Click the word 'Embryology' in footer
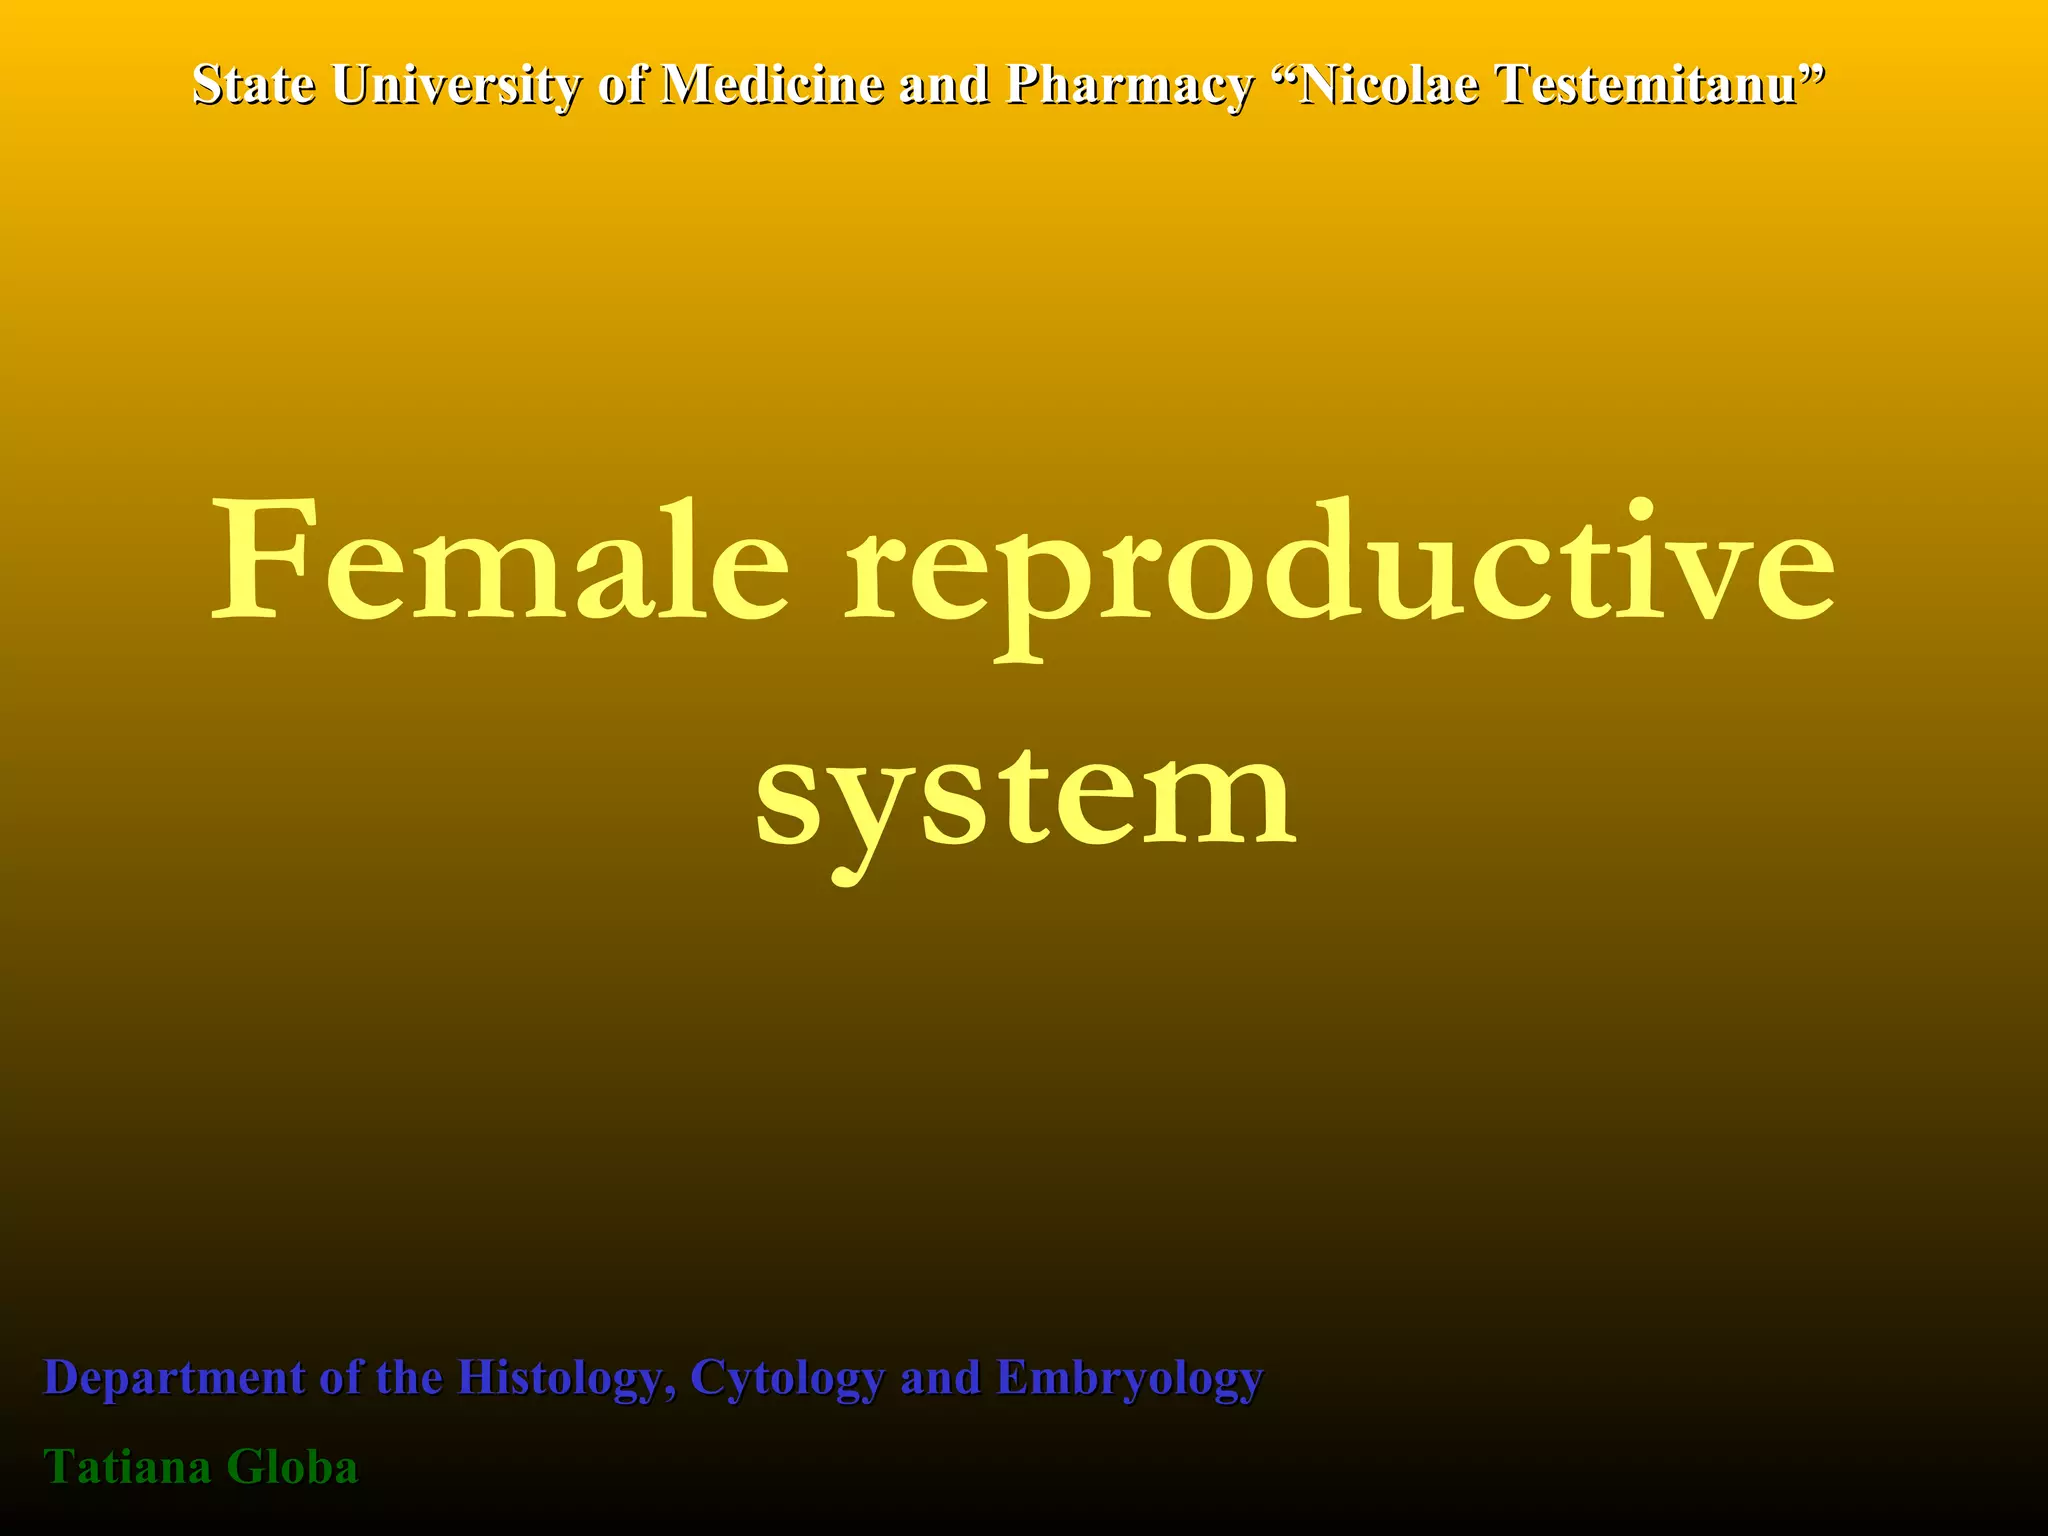The image size is (2048, 1536). pyautogui.click(x=1130, y=1378)
